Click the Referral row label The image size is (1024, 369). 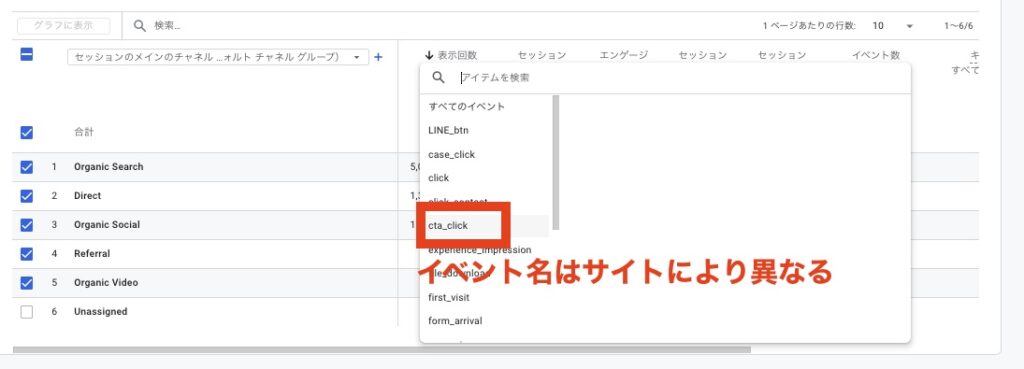(x=92, y=253)
